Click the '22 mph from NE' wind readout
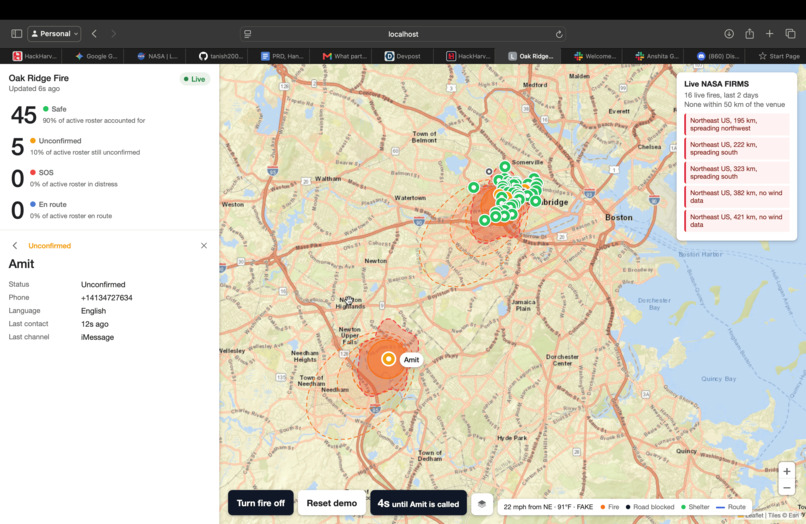 pos(548,507)
